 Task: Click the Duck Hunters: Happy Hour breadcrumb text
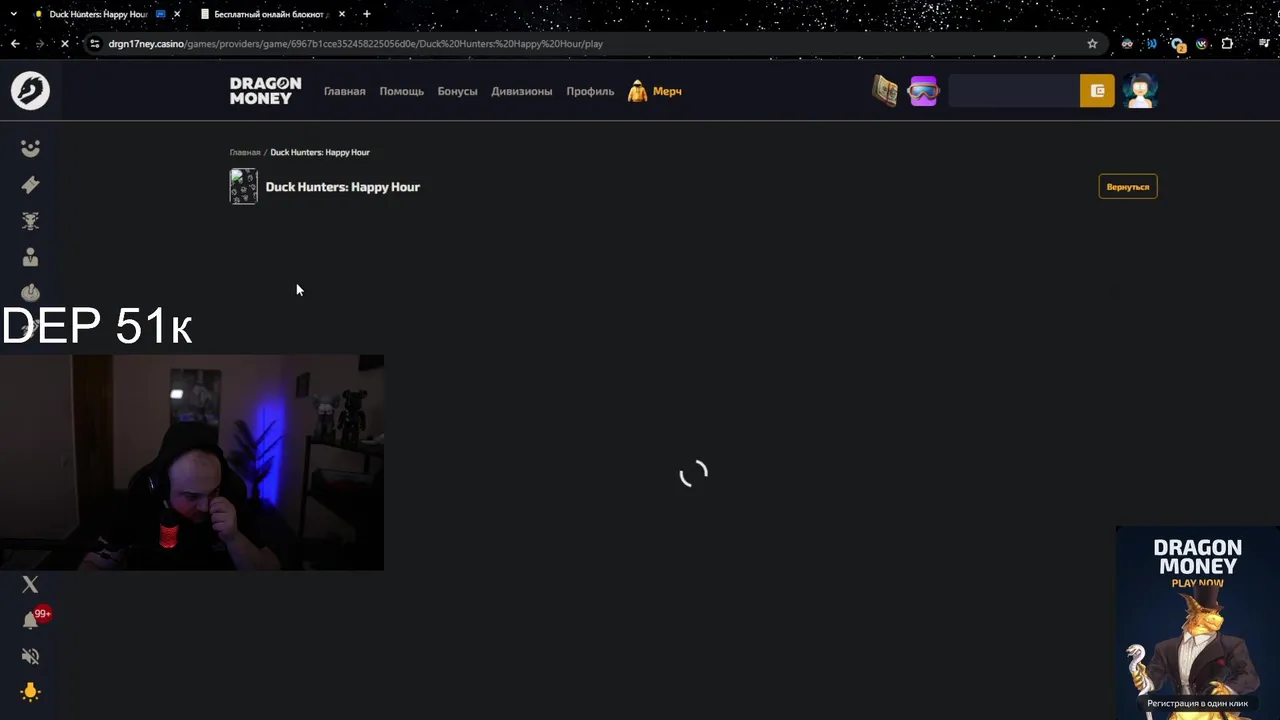pos(320,152)
